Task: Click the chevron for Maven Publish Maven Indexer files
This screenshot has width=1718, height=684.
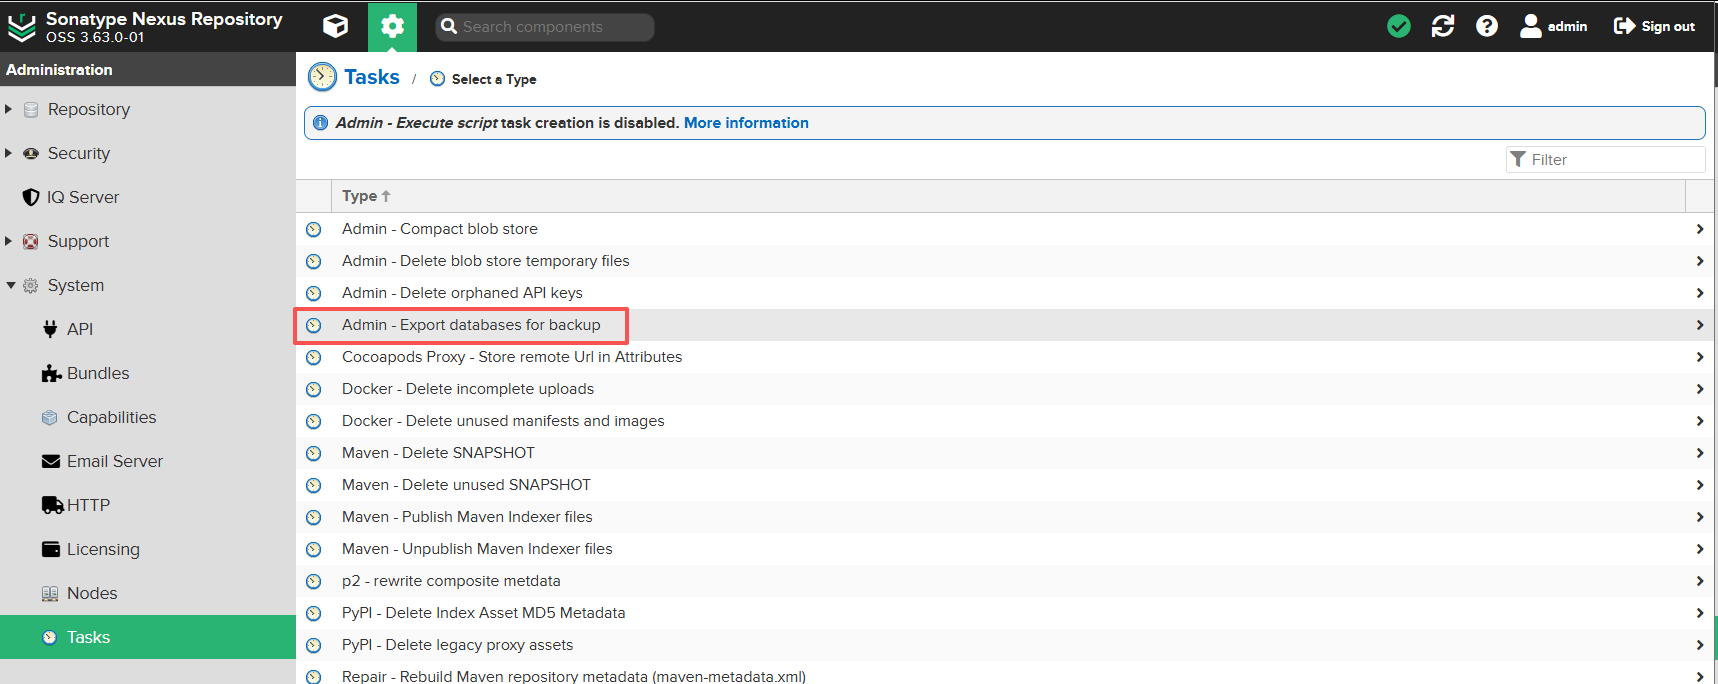Action: point(1700,517)
